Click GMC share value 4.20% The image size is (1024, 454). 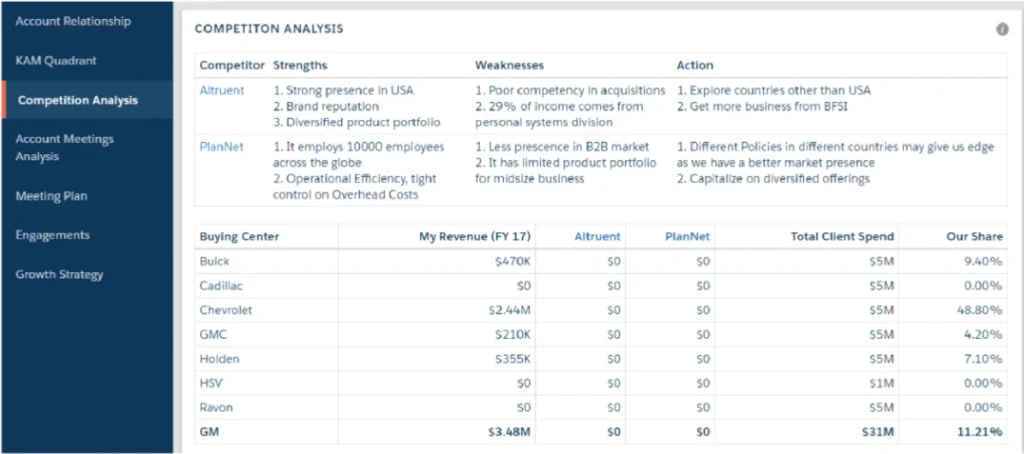click(x=983, y=334)
